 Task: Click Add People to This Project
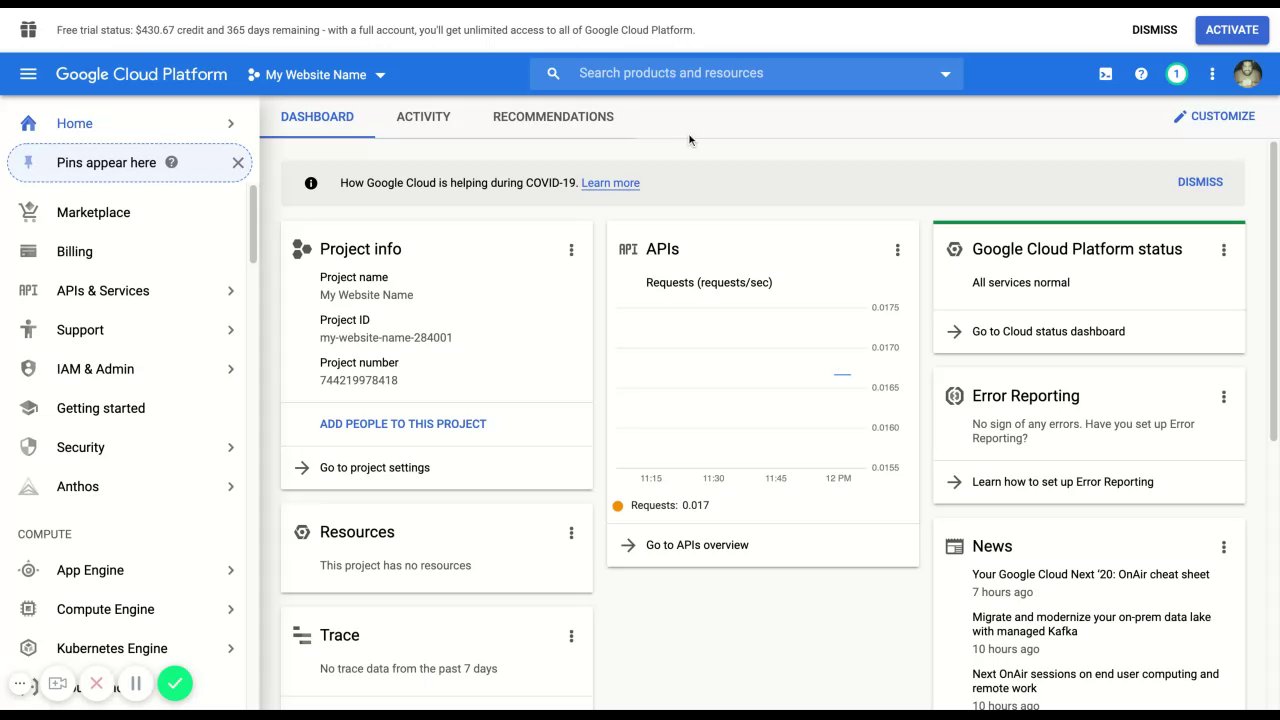click(x=403, y=424)
